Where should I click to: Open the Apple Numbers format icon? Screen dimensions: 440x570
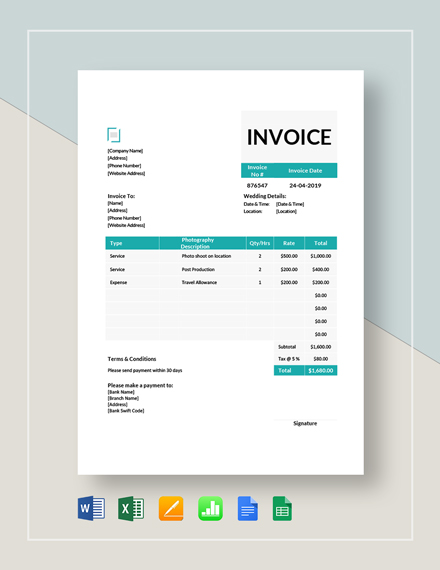coord(211,508)
